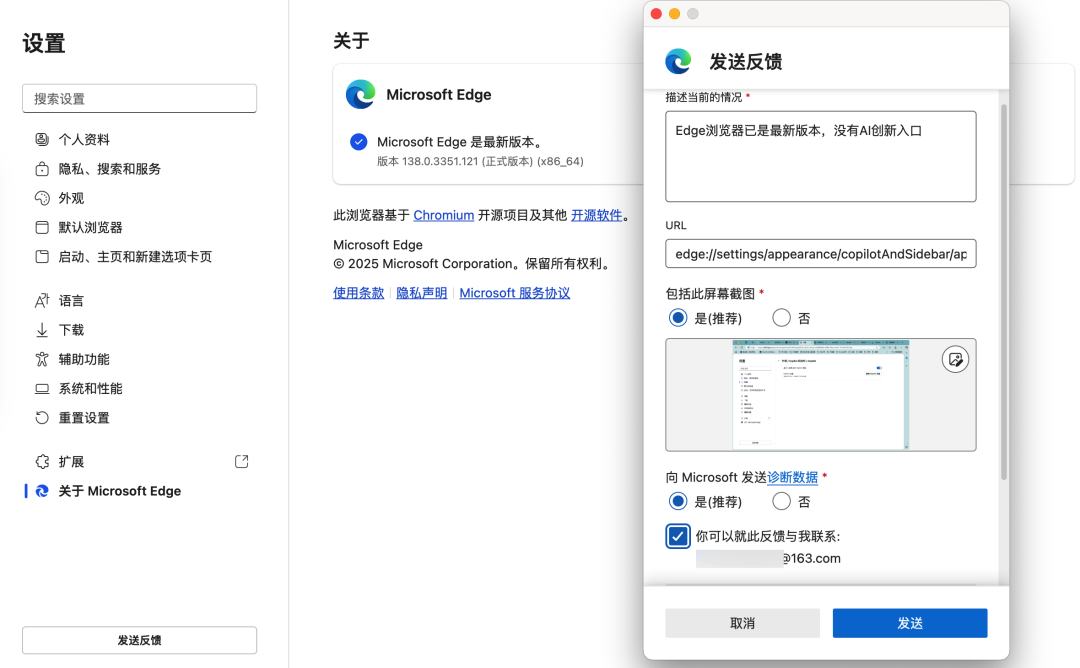Click the 163.com email address text
The image size is (1080, 668).
point(811,559)
